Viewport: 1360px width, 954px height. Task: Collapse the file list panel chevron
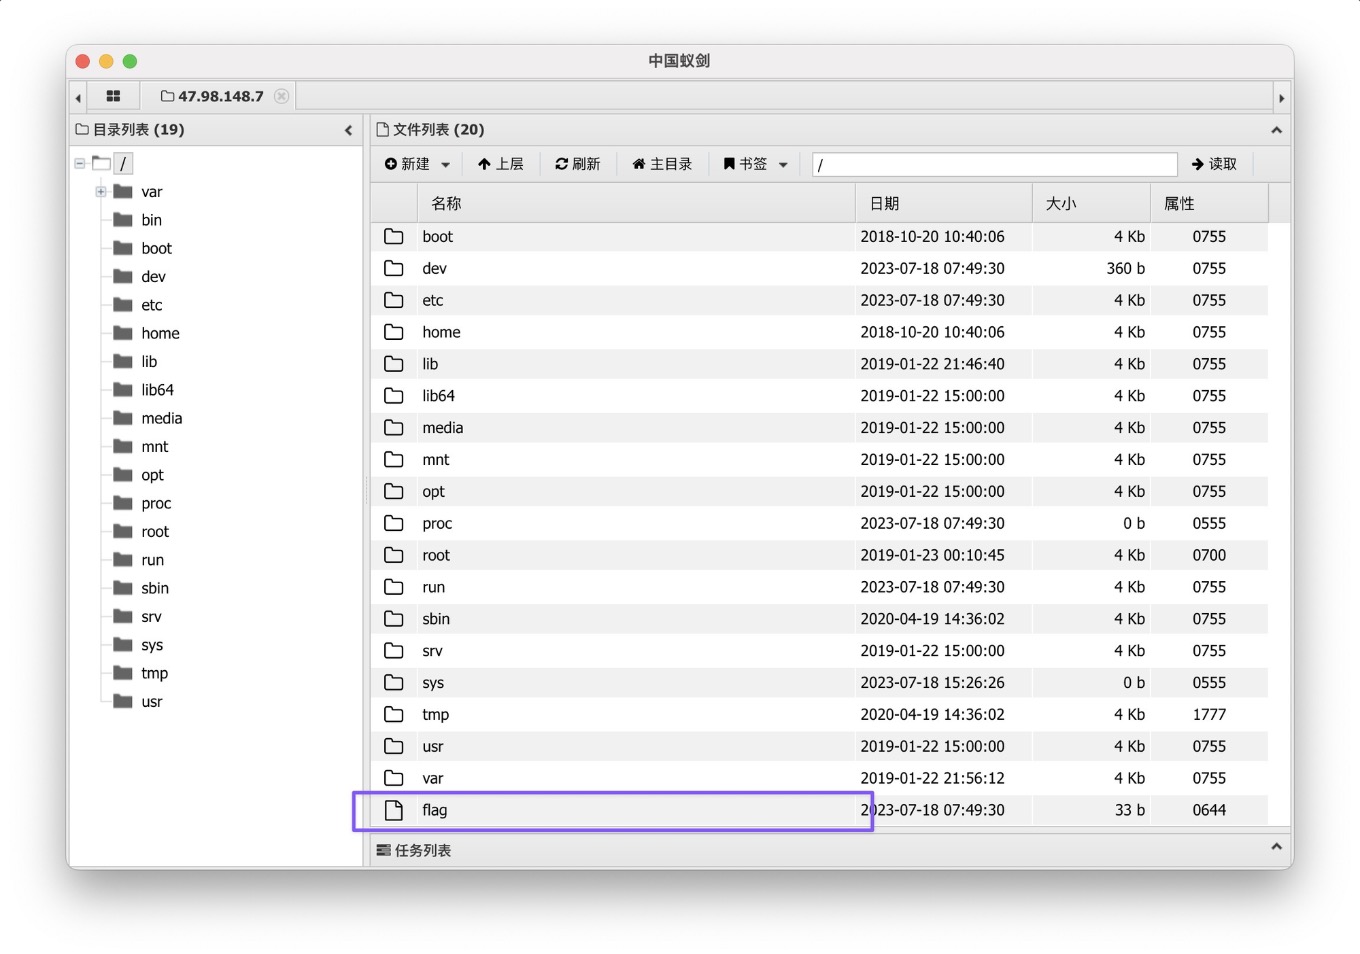pos(1276,130)
